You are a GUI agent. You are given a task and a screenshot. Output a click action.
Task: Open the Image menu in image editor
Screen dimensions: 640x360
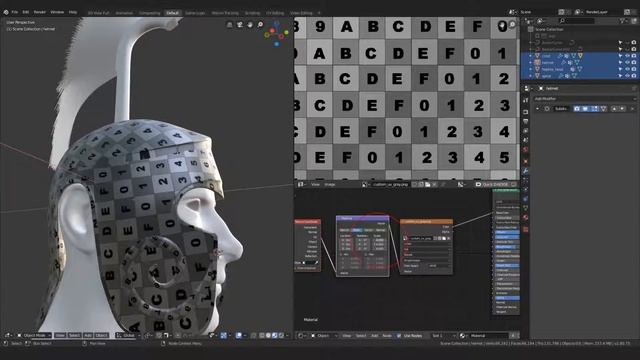point(330,184)
